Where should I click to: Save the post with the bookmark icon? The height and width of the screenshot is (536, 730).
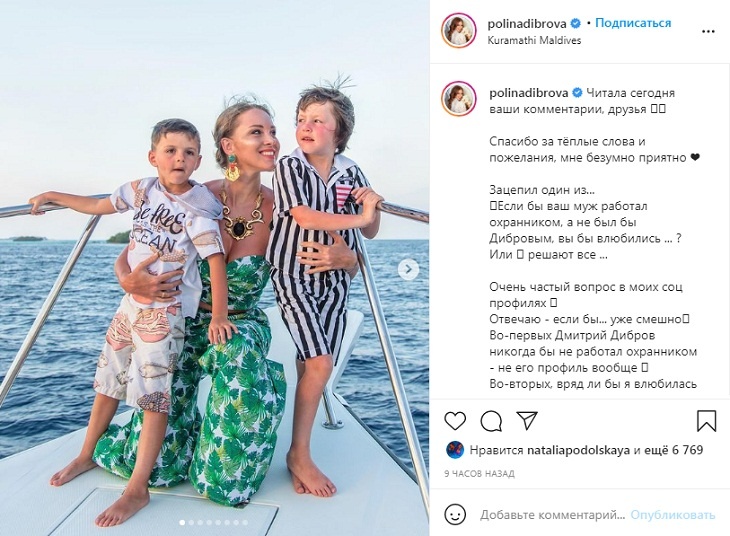706,421
